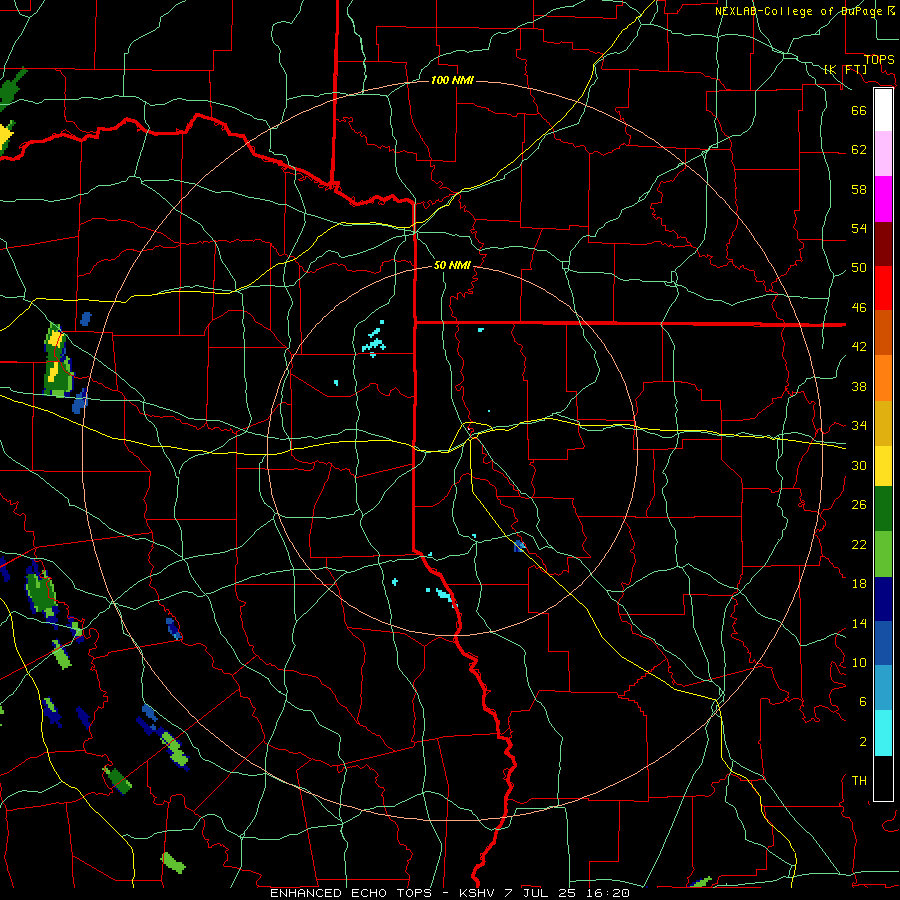Click the ENHANCED ECHO TOPS KSHV timestamp caption
Viewport: 900px width, 900px height.
(x=449, y=893)
